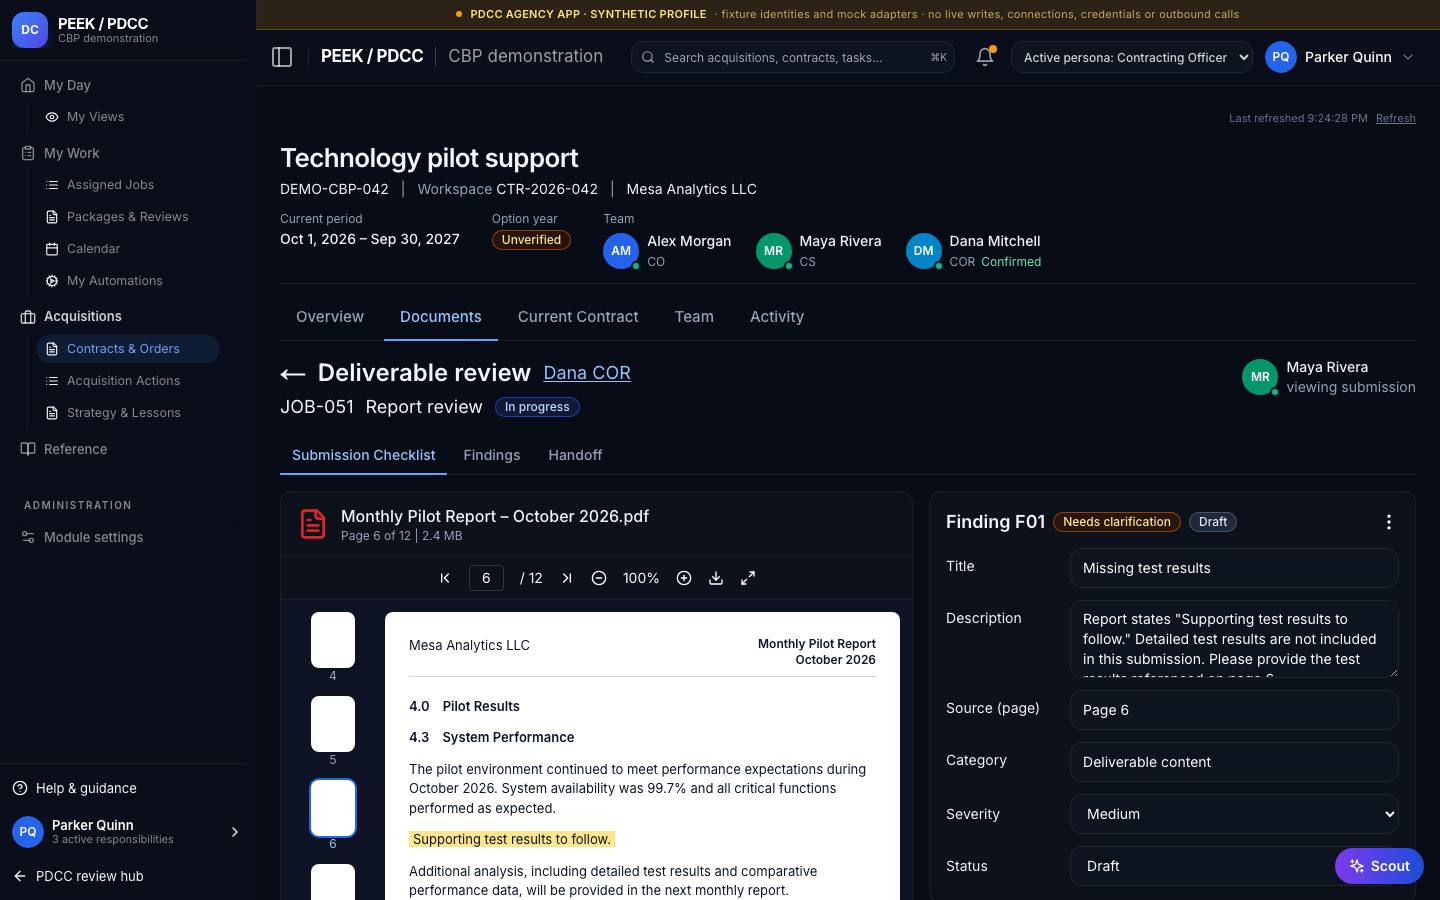
Task: Expand the Parker Quinn account menu
Action: (1341, 57)
